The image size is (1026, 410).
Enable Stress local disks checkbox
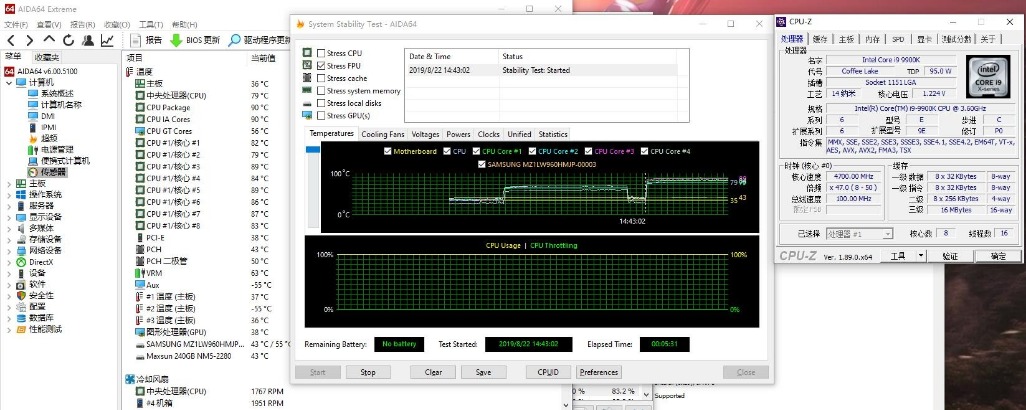pos(321,103)
